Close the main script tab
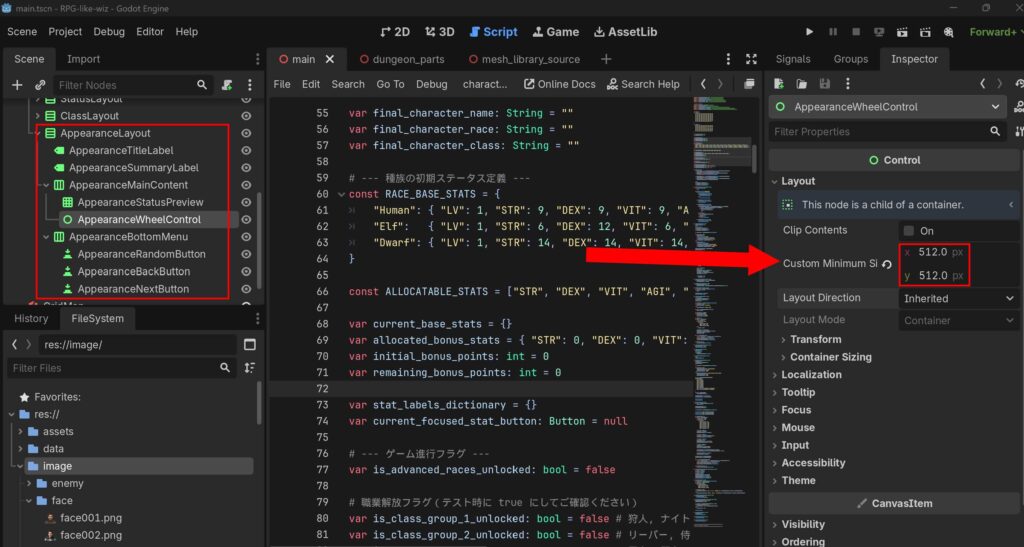The width and height of the screenshot is (1024, 547). (330, 59)
